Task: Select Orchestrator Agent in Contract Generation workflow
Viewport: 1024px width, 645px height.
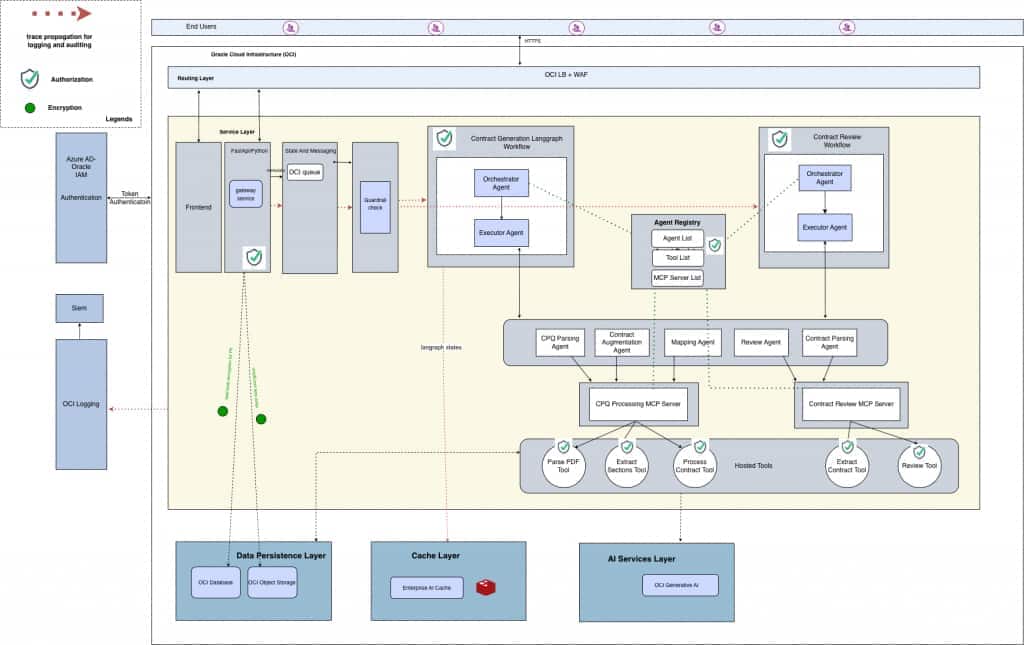Action: [502, 183]
